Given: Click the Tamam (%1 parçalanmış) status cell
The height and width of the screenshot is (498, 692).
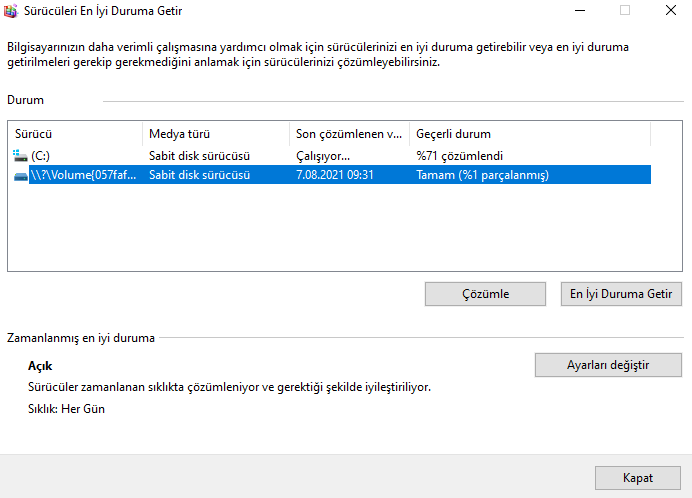Looking at the screenshot, I should 483,176.
